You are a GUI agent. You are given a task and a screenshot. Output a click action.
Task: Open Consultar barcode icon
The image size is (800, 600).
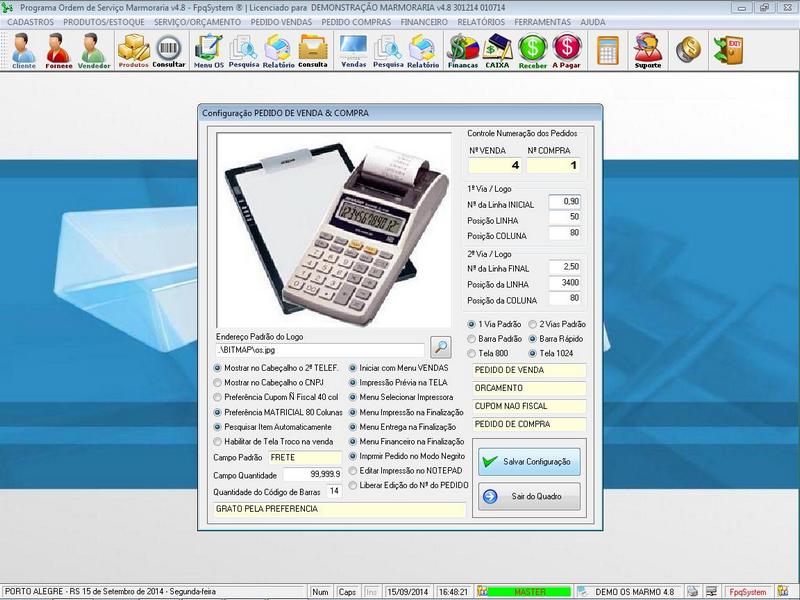point(169,50)
